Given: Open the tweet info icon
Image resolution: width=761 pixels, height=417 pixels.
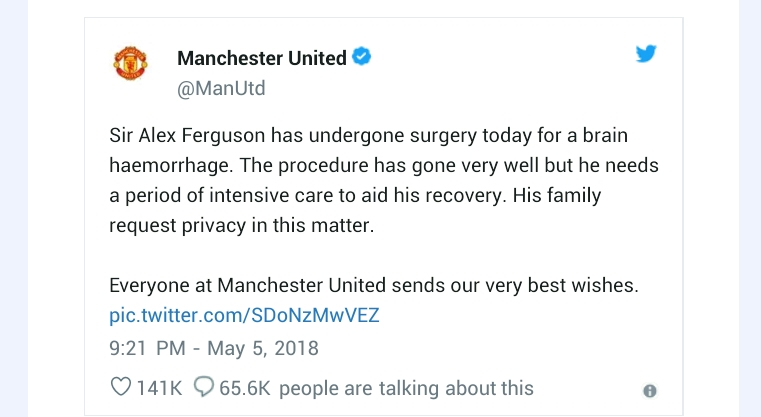Looking at the screenshot, I should pos(649,390).
